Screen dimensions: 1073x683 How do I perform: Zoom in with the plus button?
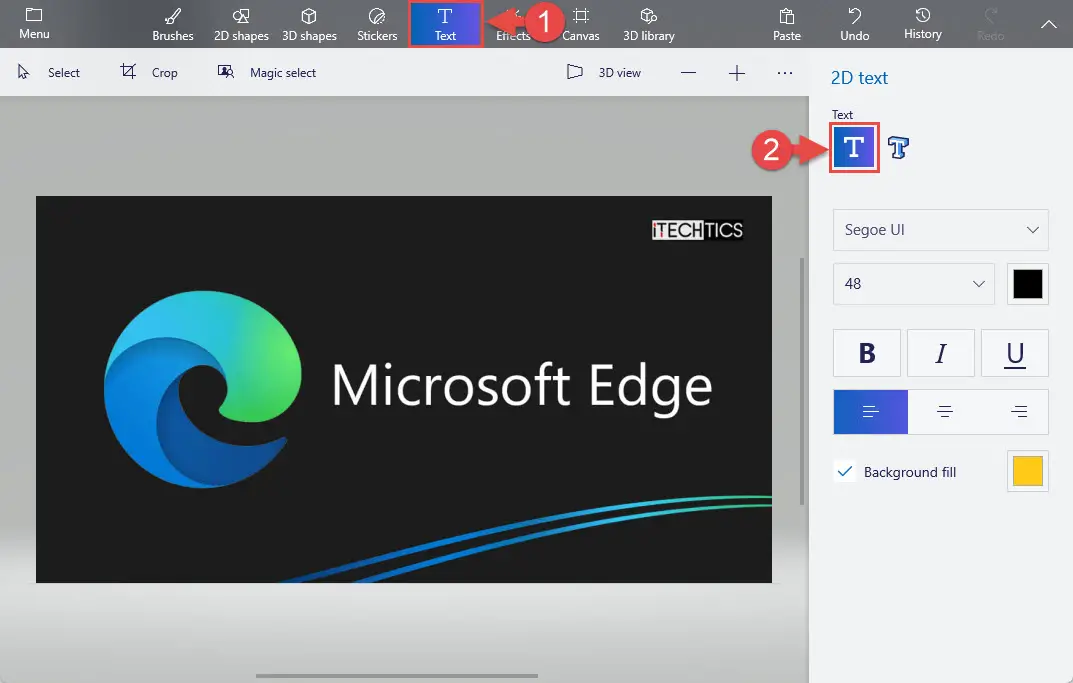736,73
